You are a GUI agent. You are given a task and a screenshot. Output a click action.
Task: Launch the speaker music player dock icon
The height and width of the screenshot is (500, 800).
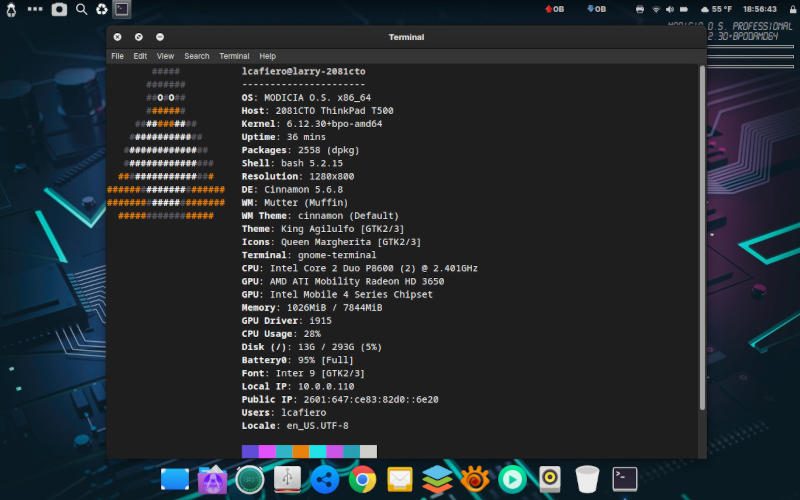pos(550,480)
